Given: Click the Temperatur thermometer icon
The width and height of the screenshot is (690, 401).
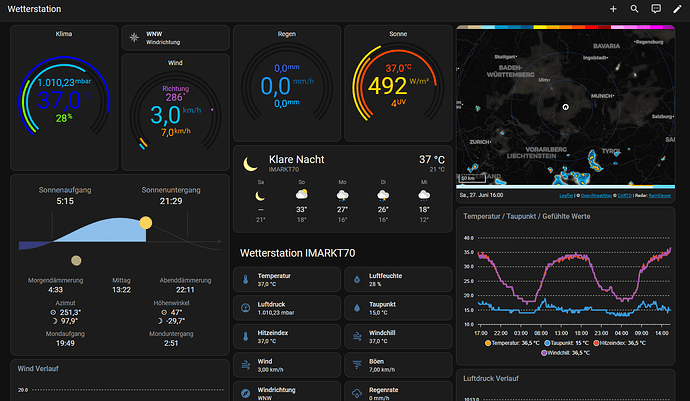Looking at the screenshot, I should tap(246, 279).
